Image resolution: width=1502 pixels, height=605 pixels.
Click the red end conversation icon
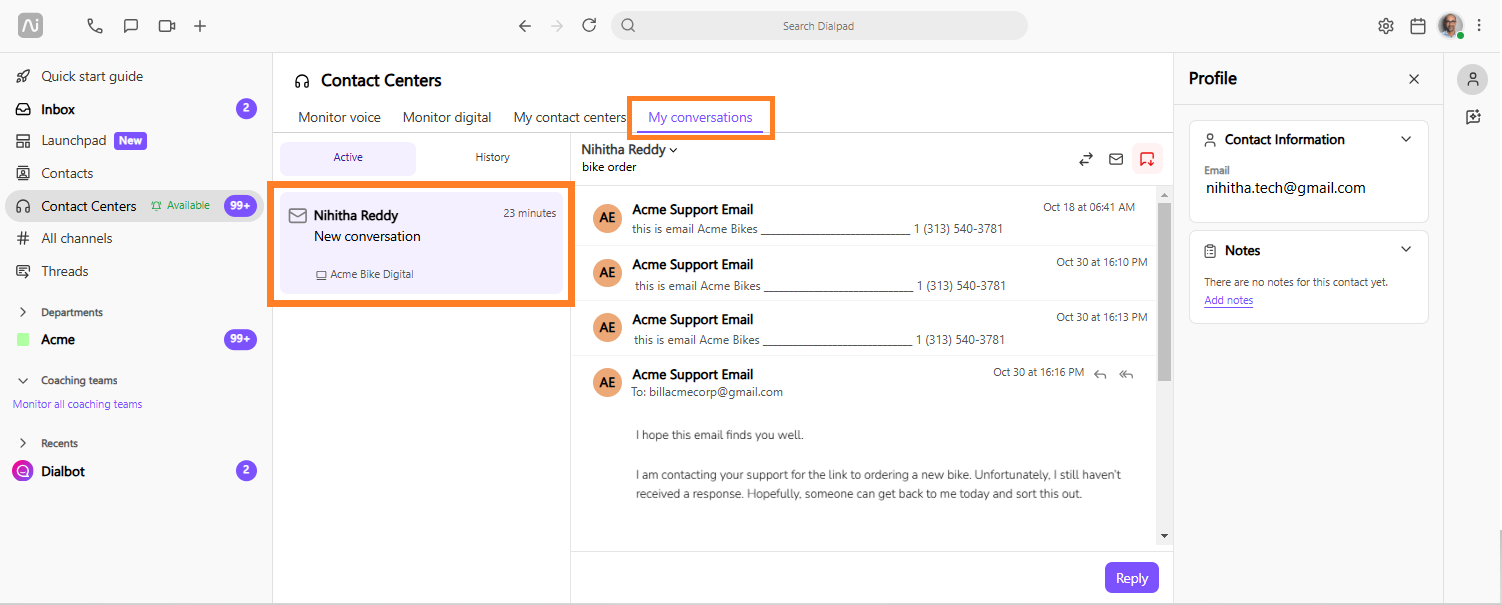[x=1147, y=159]
